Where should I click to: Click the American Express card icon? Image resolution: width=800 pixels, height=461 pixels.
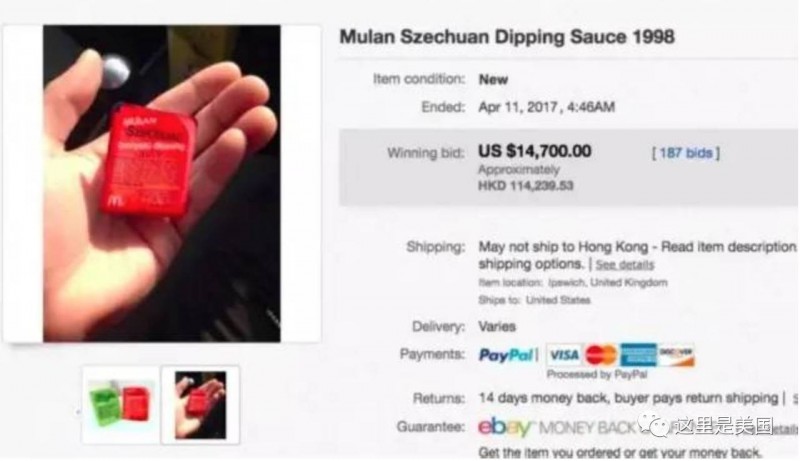638,355
